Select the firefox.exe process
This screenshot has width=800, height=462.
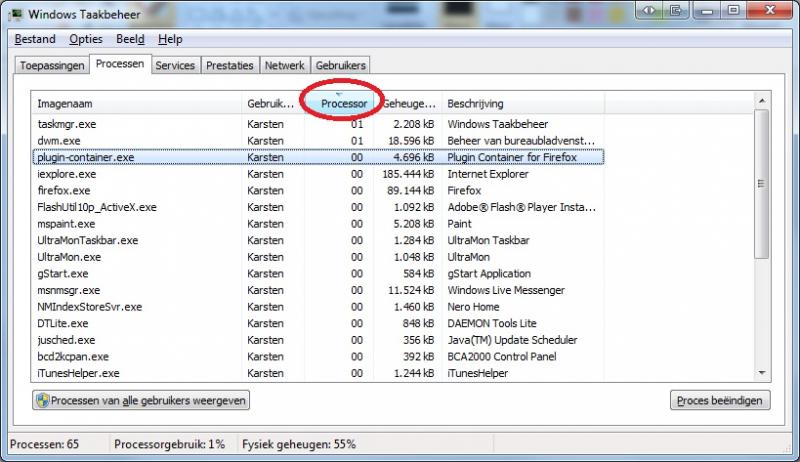pos(318,190)
